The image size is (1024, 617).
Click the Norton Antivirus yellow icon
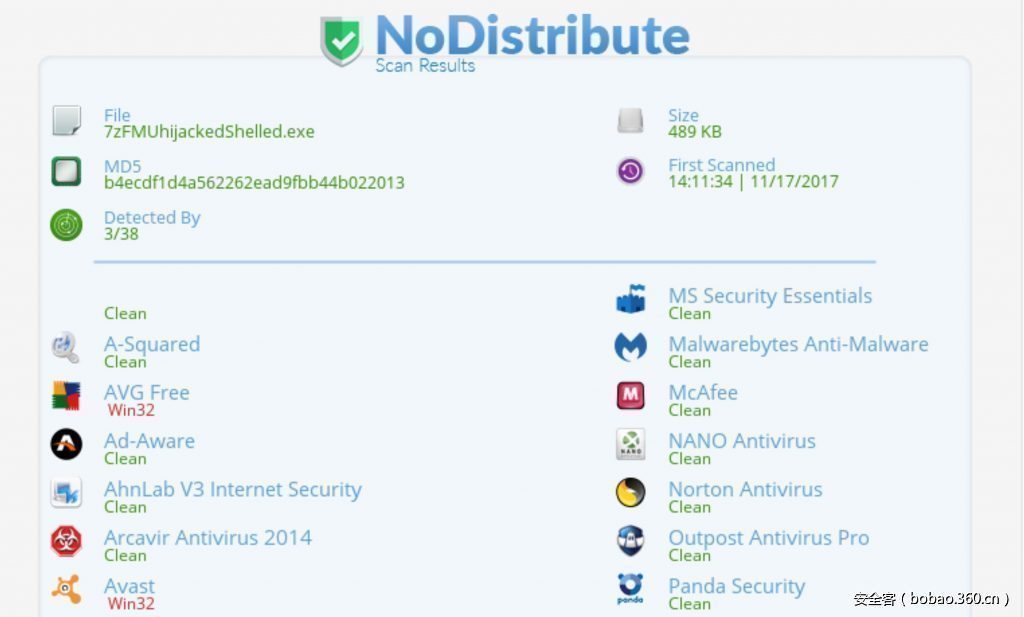(630, 493)
